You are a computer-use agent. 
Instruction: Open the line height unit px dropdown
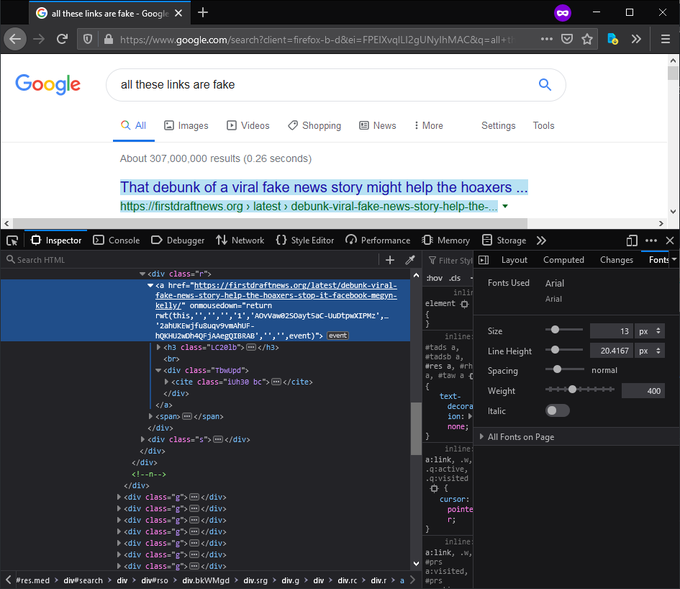[x=649, y=350]
